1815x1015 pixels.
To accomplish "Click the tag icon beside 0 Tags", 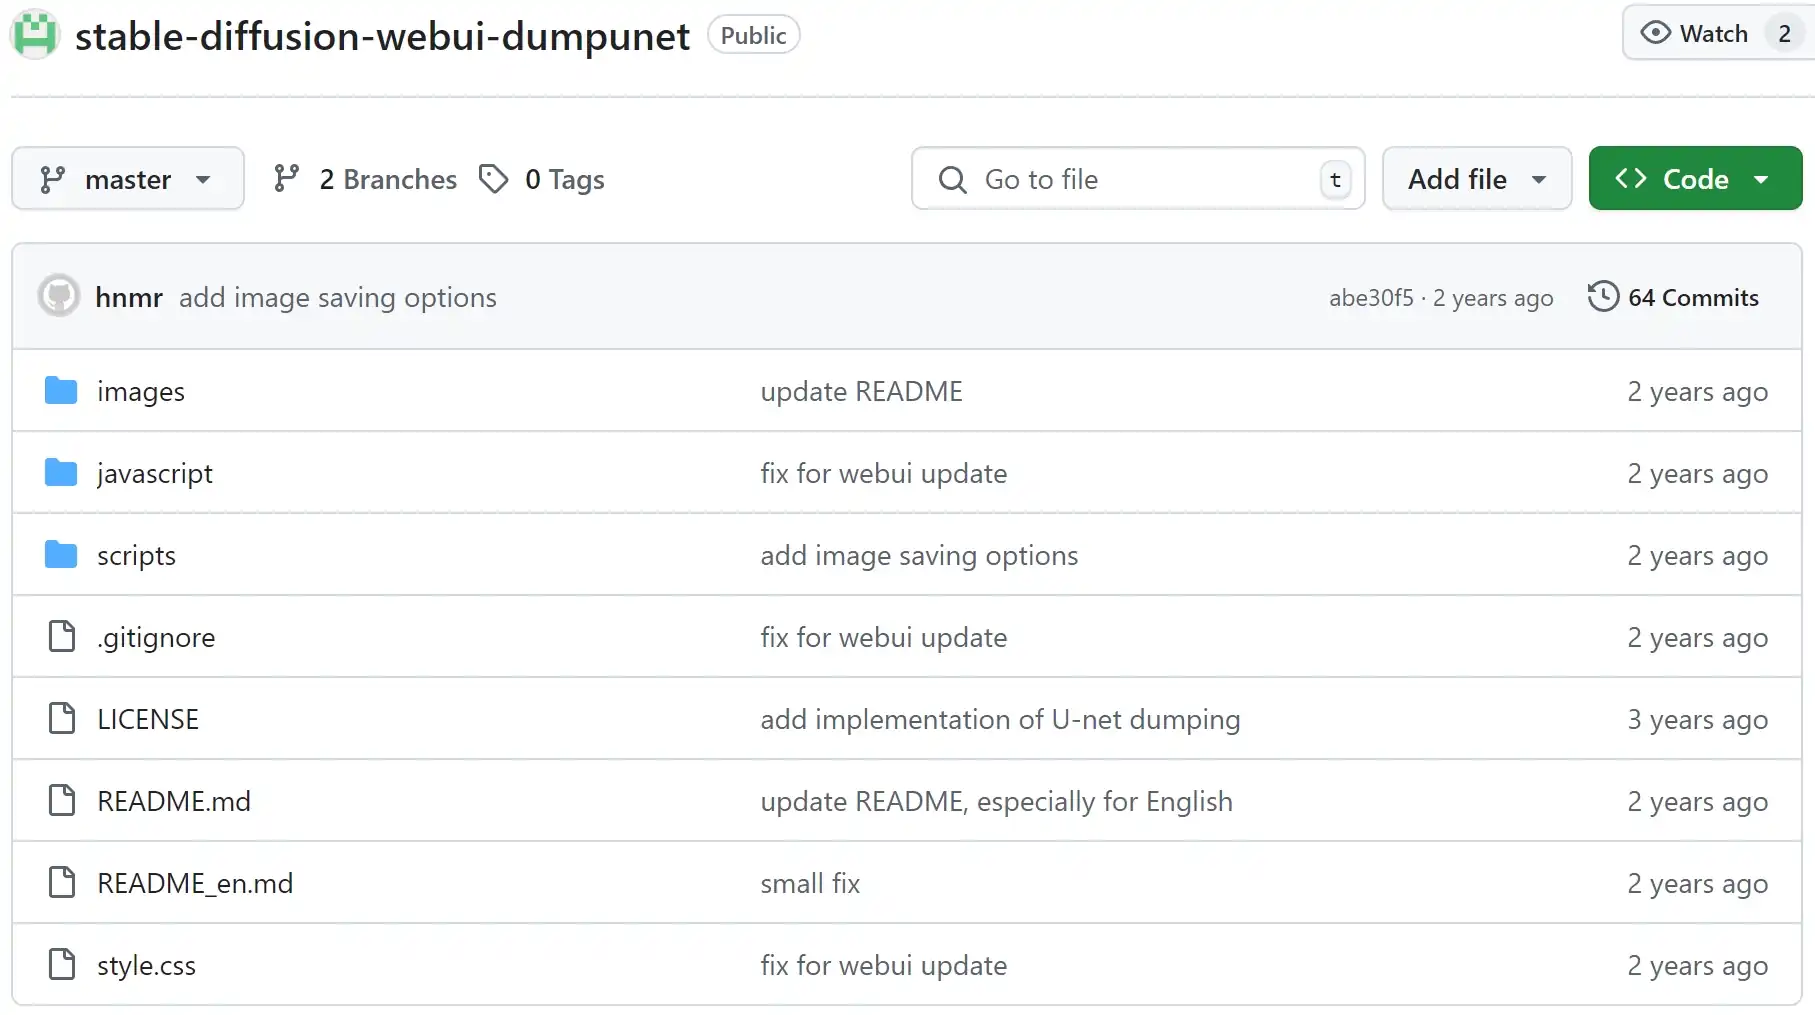I will 493,179.
